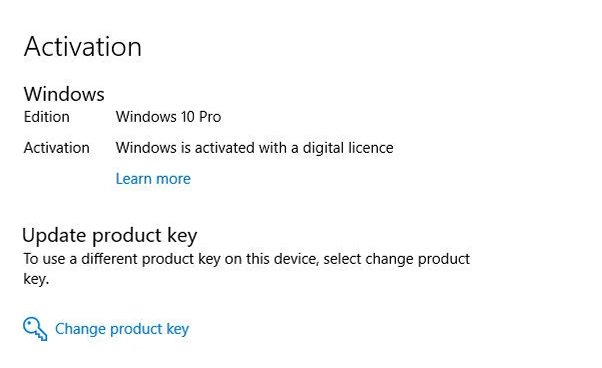
Task: Click the word 'activated' in status line
Action: [x=225, y=148]
